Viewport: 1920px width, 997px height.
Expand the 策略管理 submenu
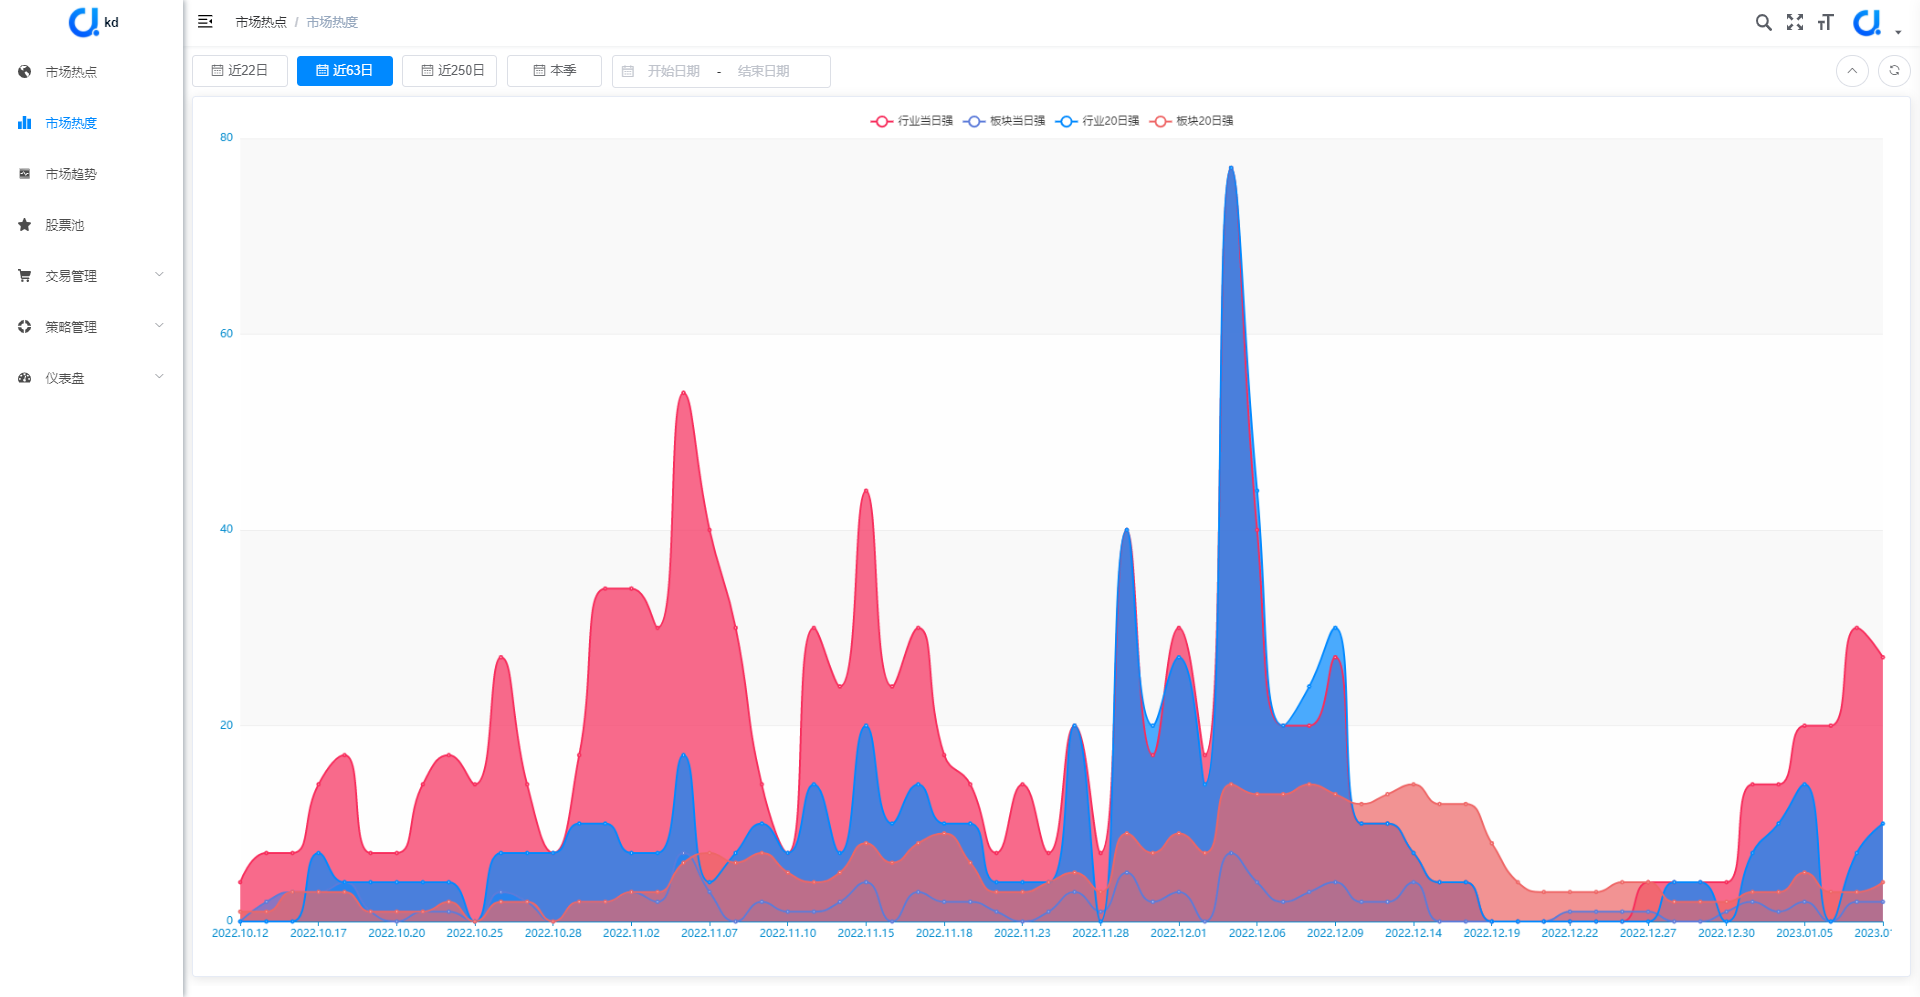[91, 327]
